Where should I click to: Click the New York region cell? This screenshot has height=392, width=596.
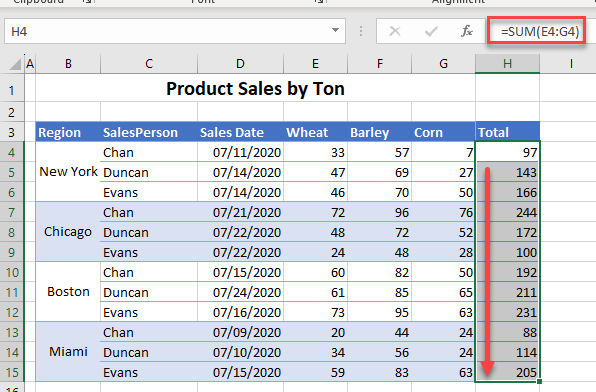click(x=68, y=171)
